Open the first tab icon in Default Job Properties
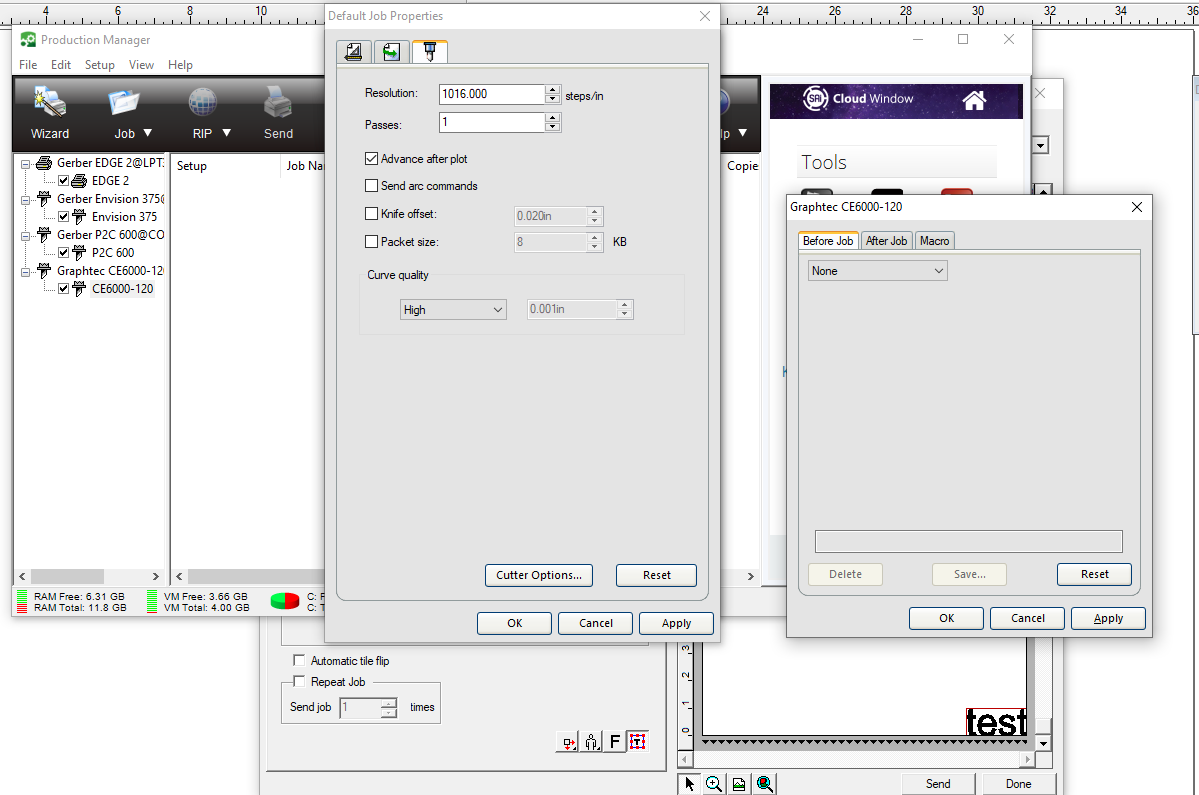The width and height of the screenshot is (1199, 795). (354, 52)
